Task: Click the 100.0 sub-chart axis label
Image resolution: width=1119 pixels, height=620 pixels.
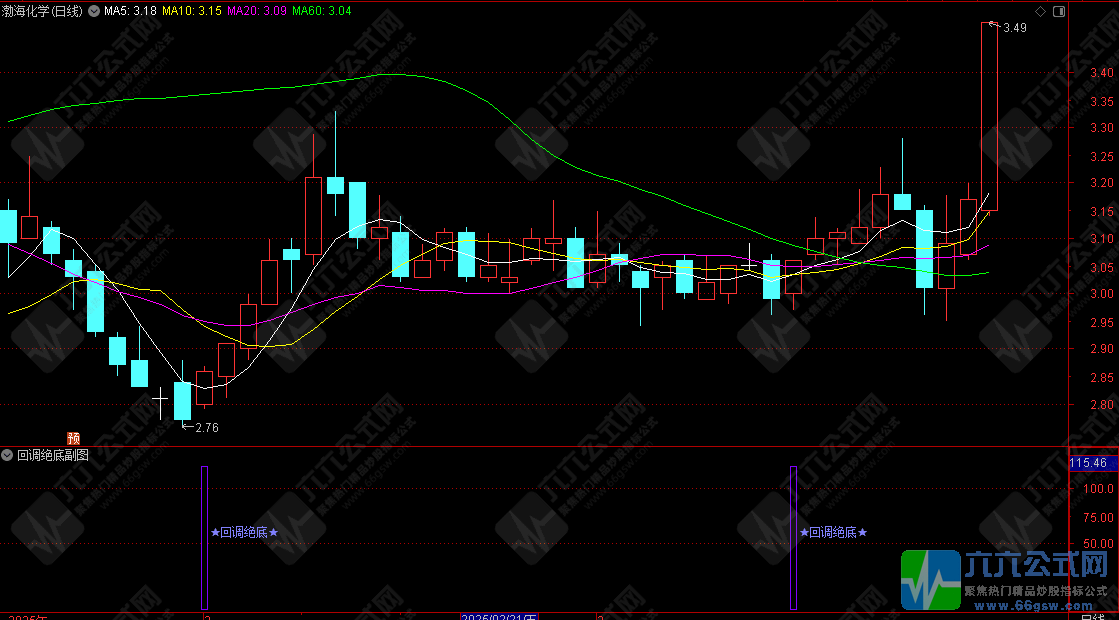Action: [1098, 489]
